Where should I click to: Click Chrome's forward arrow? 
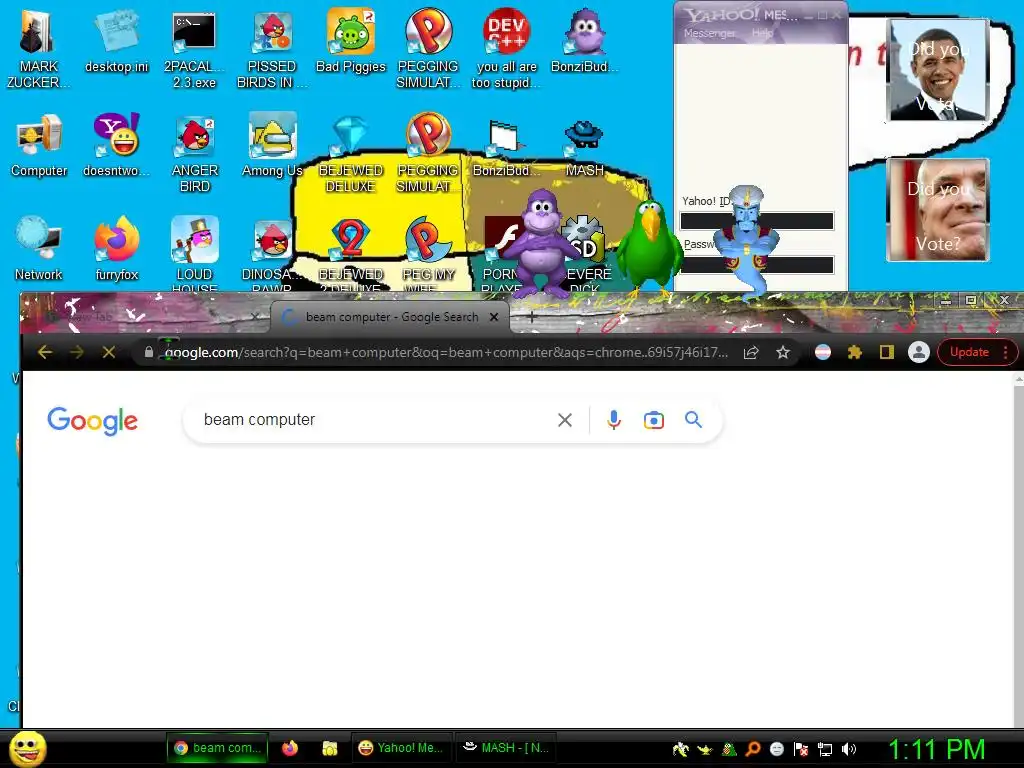coord(76,353)
